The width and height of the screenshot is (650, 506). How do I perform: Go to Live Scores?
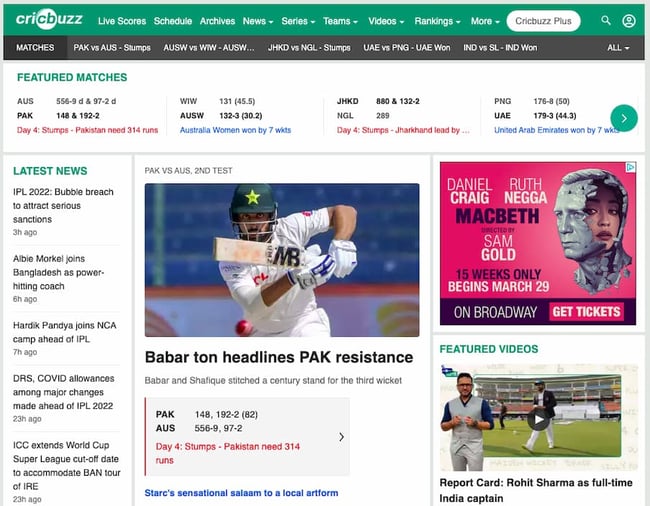click(122, 21)
